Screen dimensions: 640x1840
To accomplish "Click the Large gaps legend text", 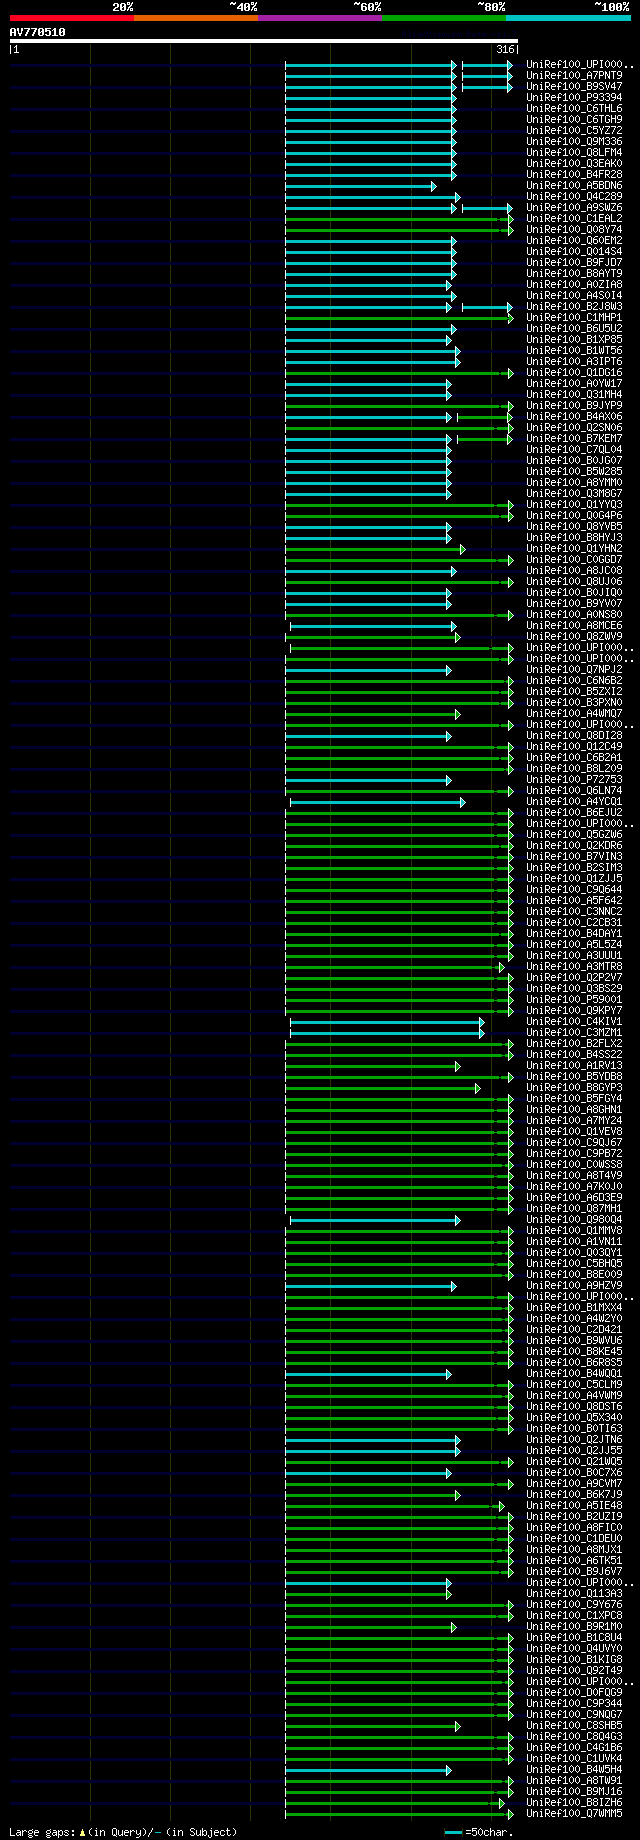I will coord(123,1832).
